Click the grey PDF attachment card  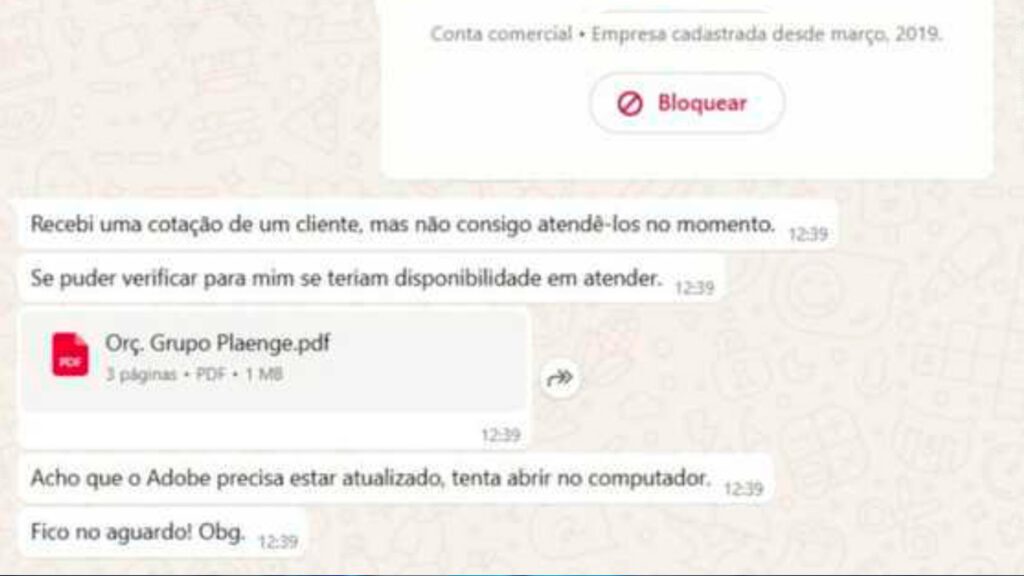(x=274, y=361)
